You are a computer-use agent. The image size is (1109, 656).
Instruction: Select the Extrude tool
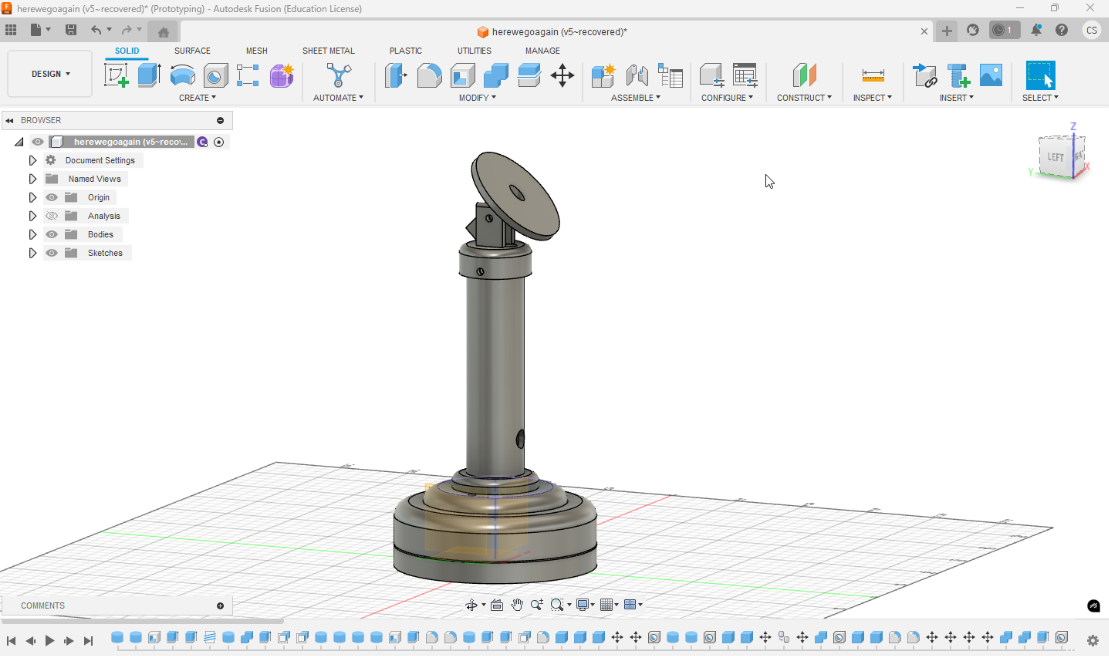[149, 75]
